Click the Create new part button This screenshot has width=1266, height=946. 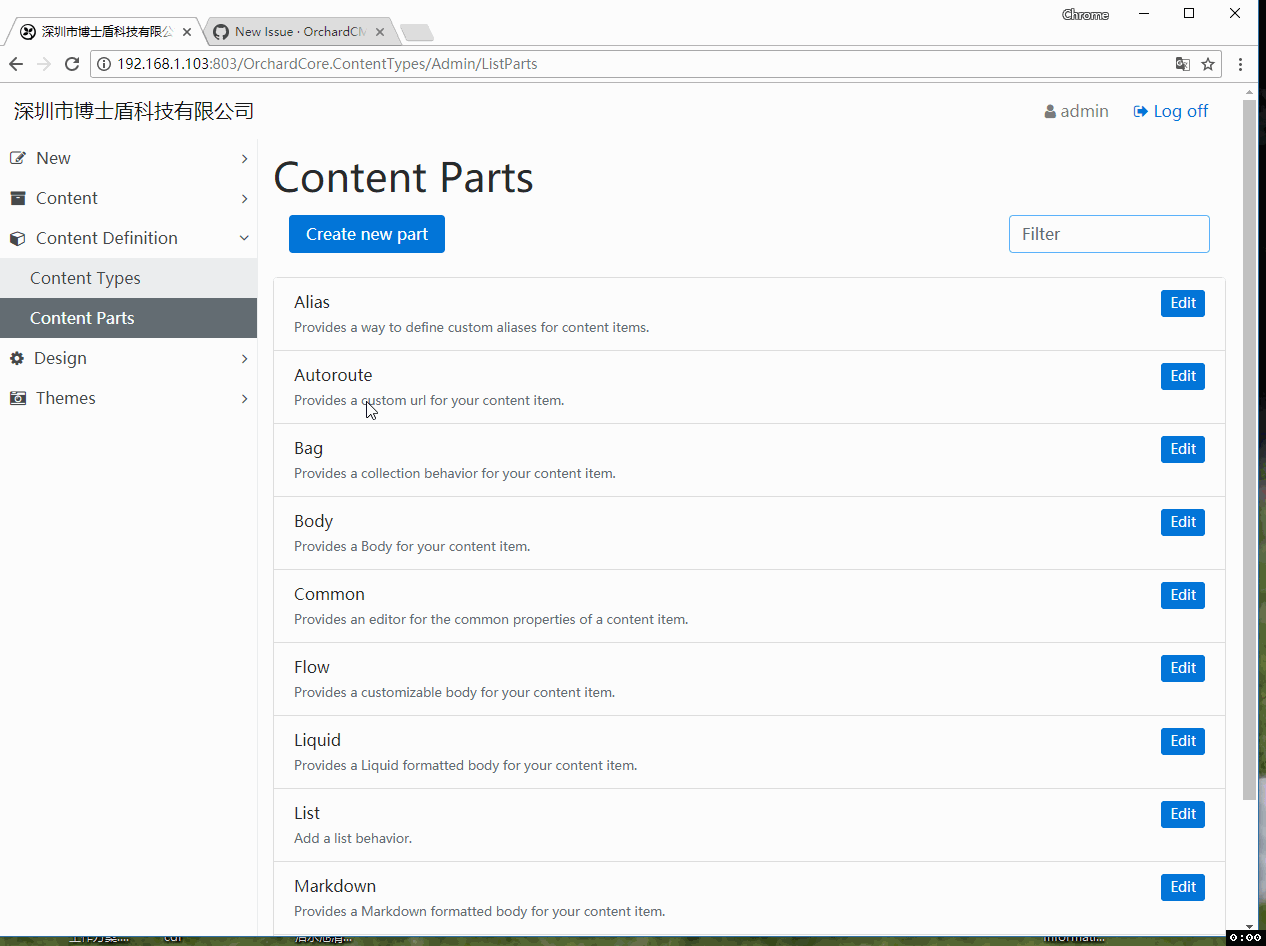[x=367, y=234]
